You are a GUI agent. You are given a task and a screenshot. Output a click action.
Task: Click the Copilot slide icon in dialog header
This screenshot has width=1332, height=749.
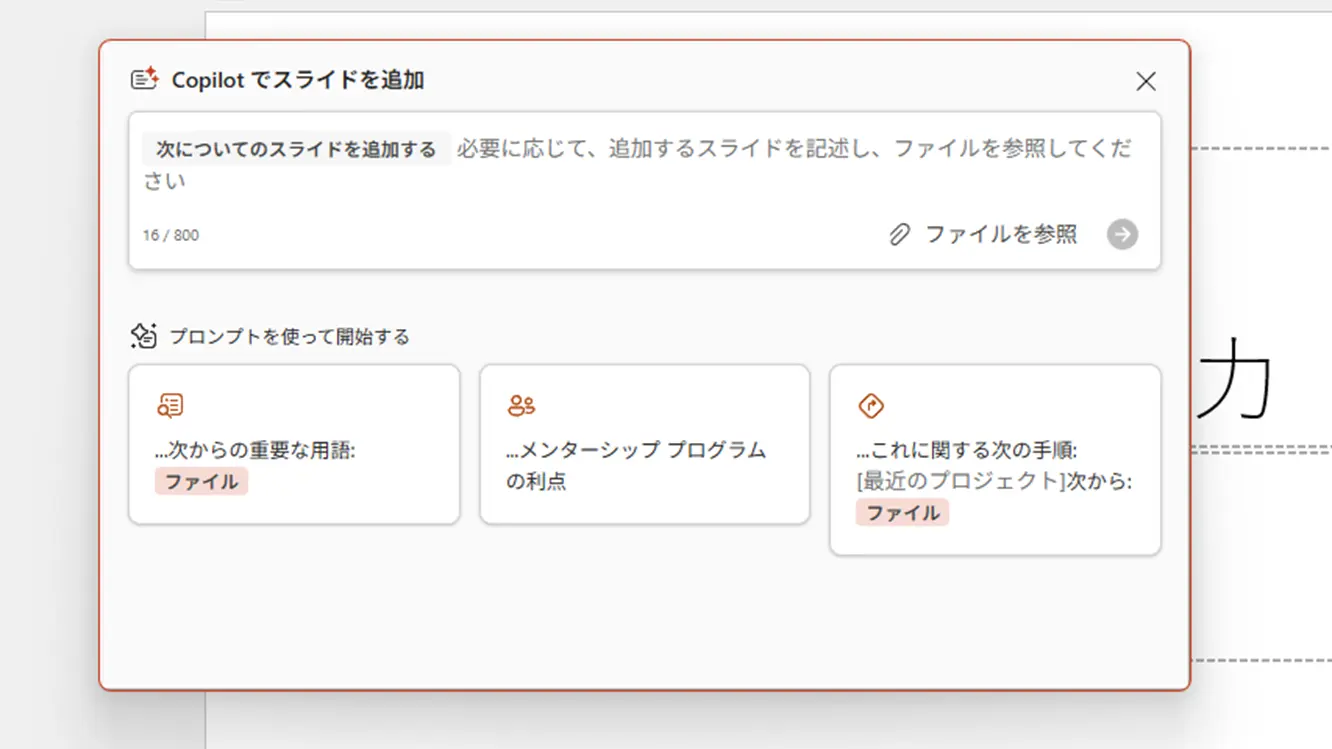(145, 79)
